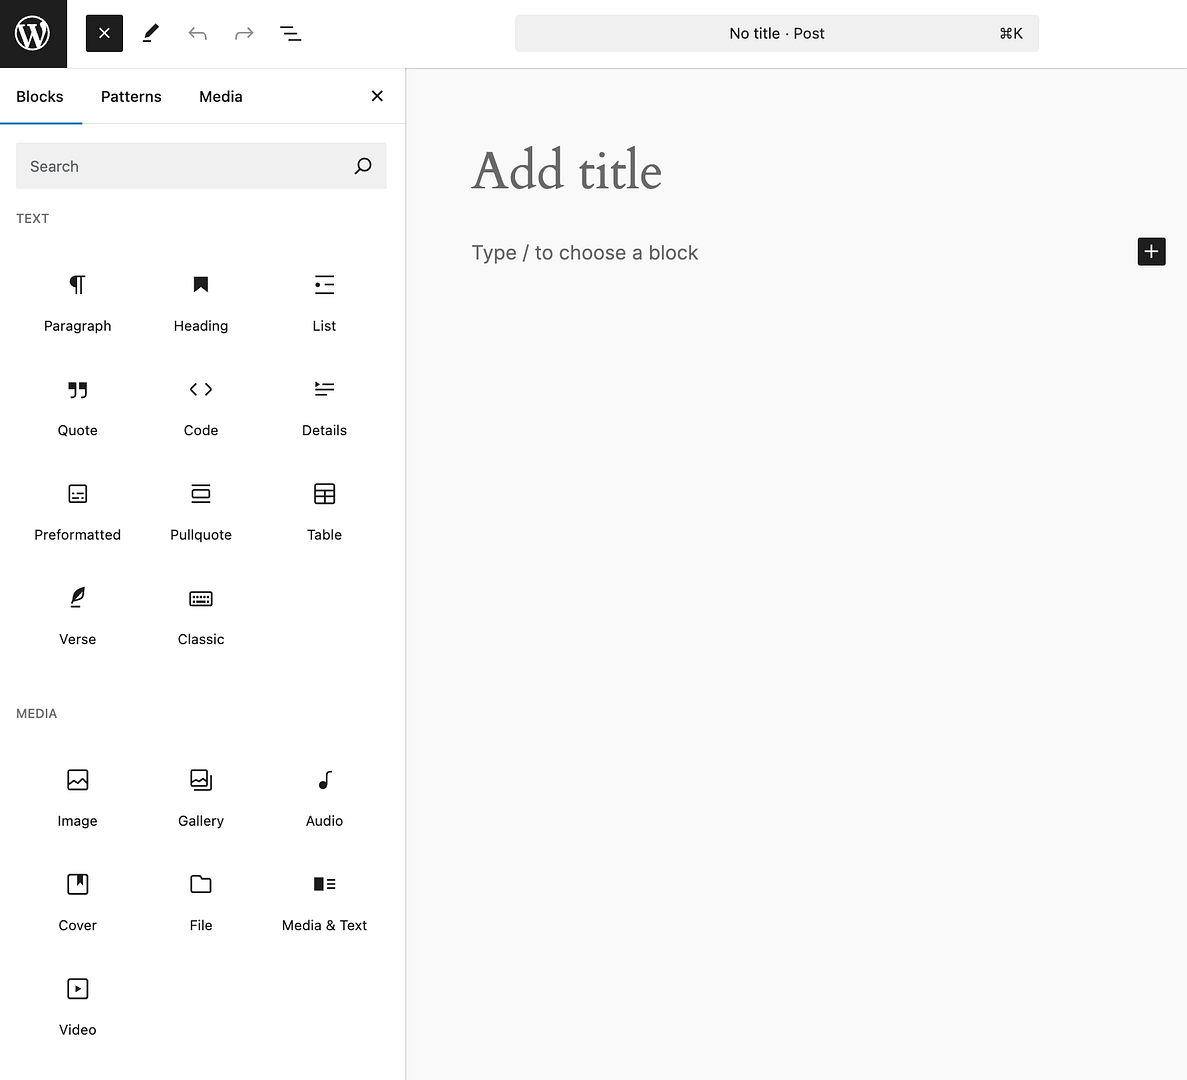Add a Pullquote block
Image resolution: width=1187 pixels, height=1080 pixels.
[201, 511]
